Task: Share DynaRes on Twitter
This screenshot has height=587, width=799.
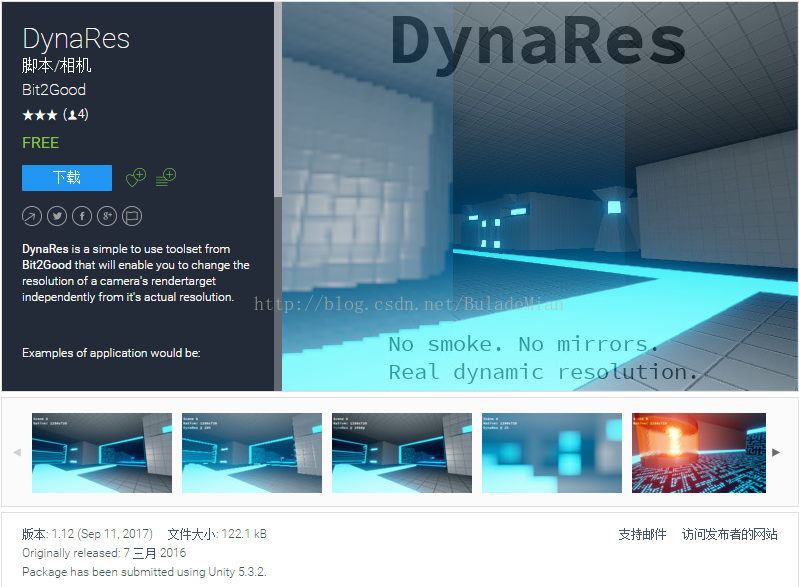Action: 57,216
